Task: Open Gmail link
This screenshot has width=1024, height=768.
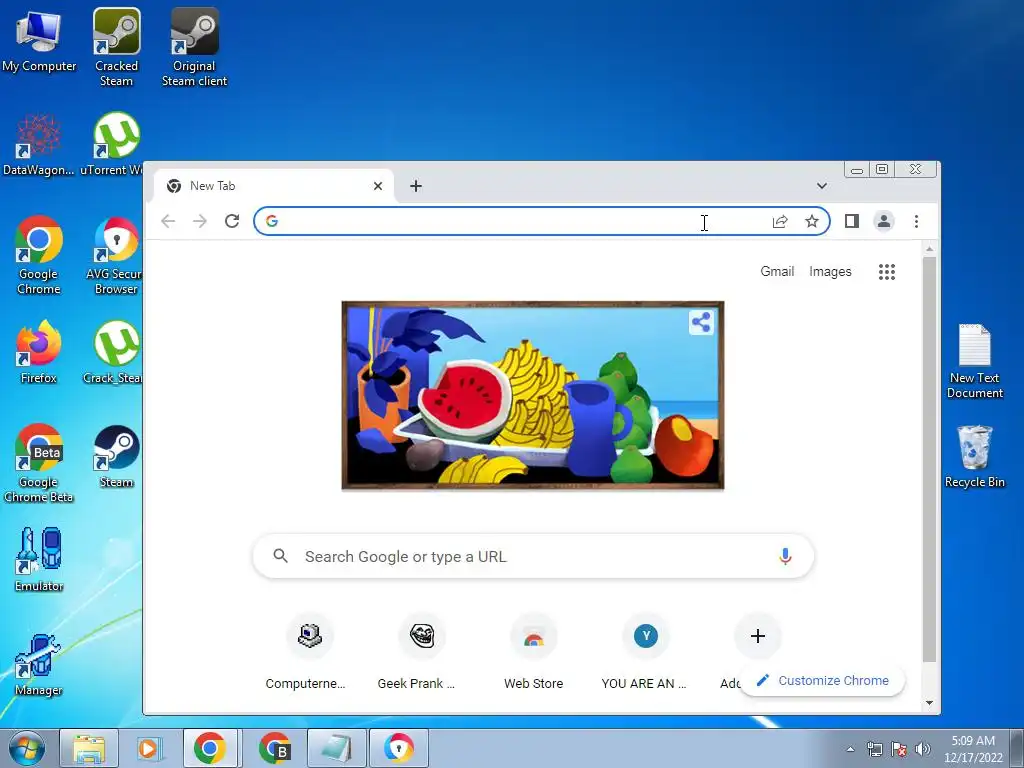Action: [x=776, y=272]
